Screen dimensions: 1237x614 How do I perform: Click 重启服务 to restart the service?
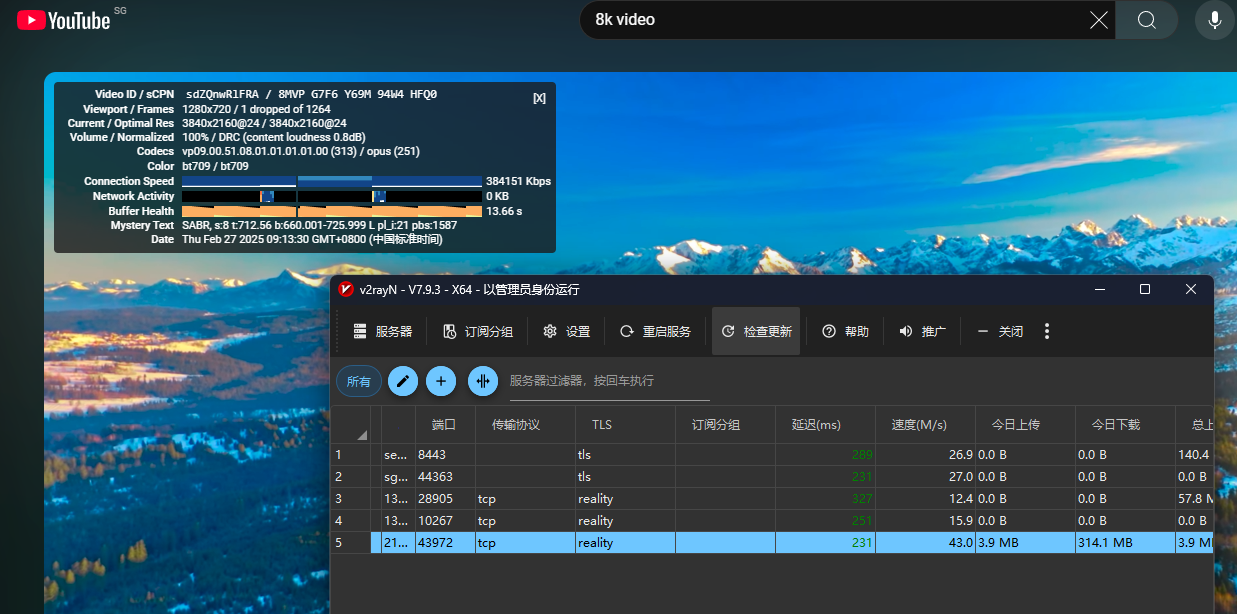(x=655, y=331)
